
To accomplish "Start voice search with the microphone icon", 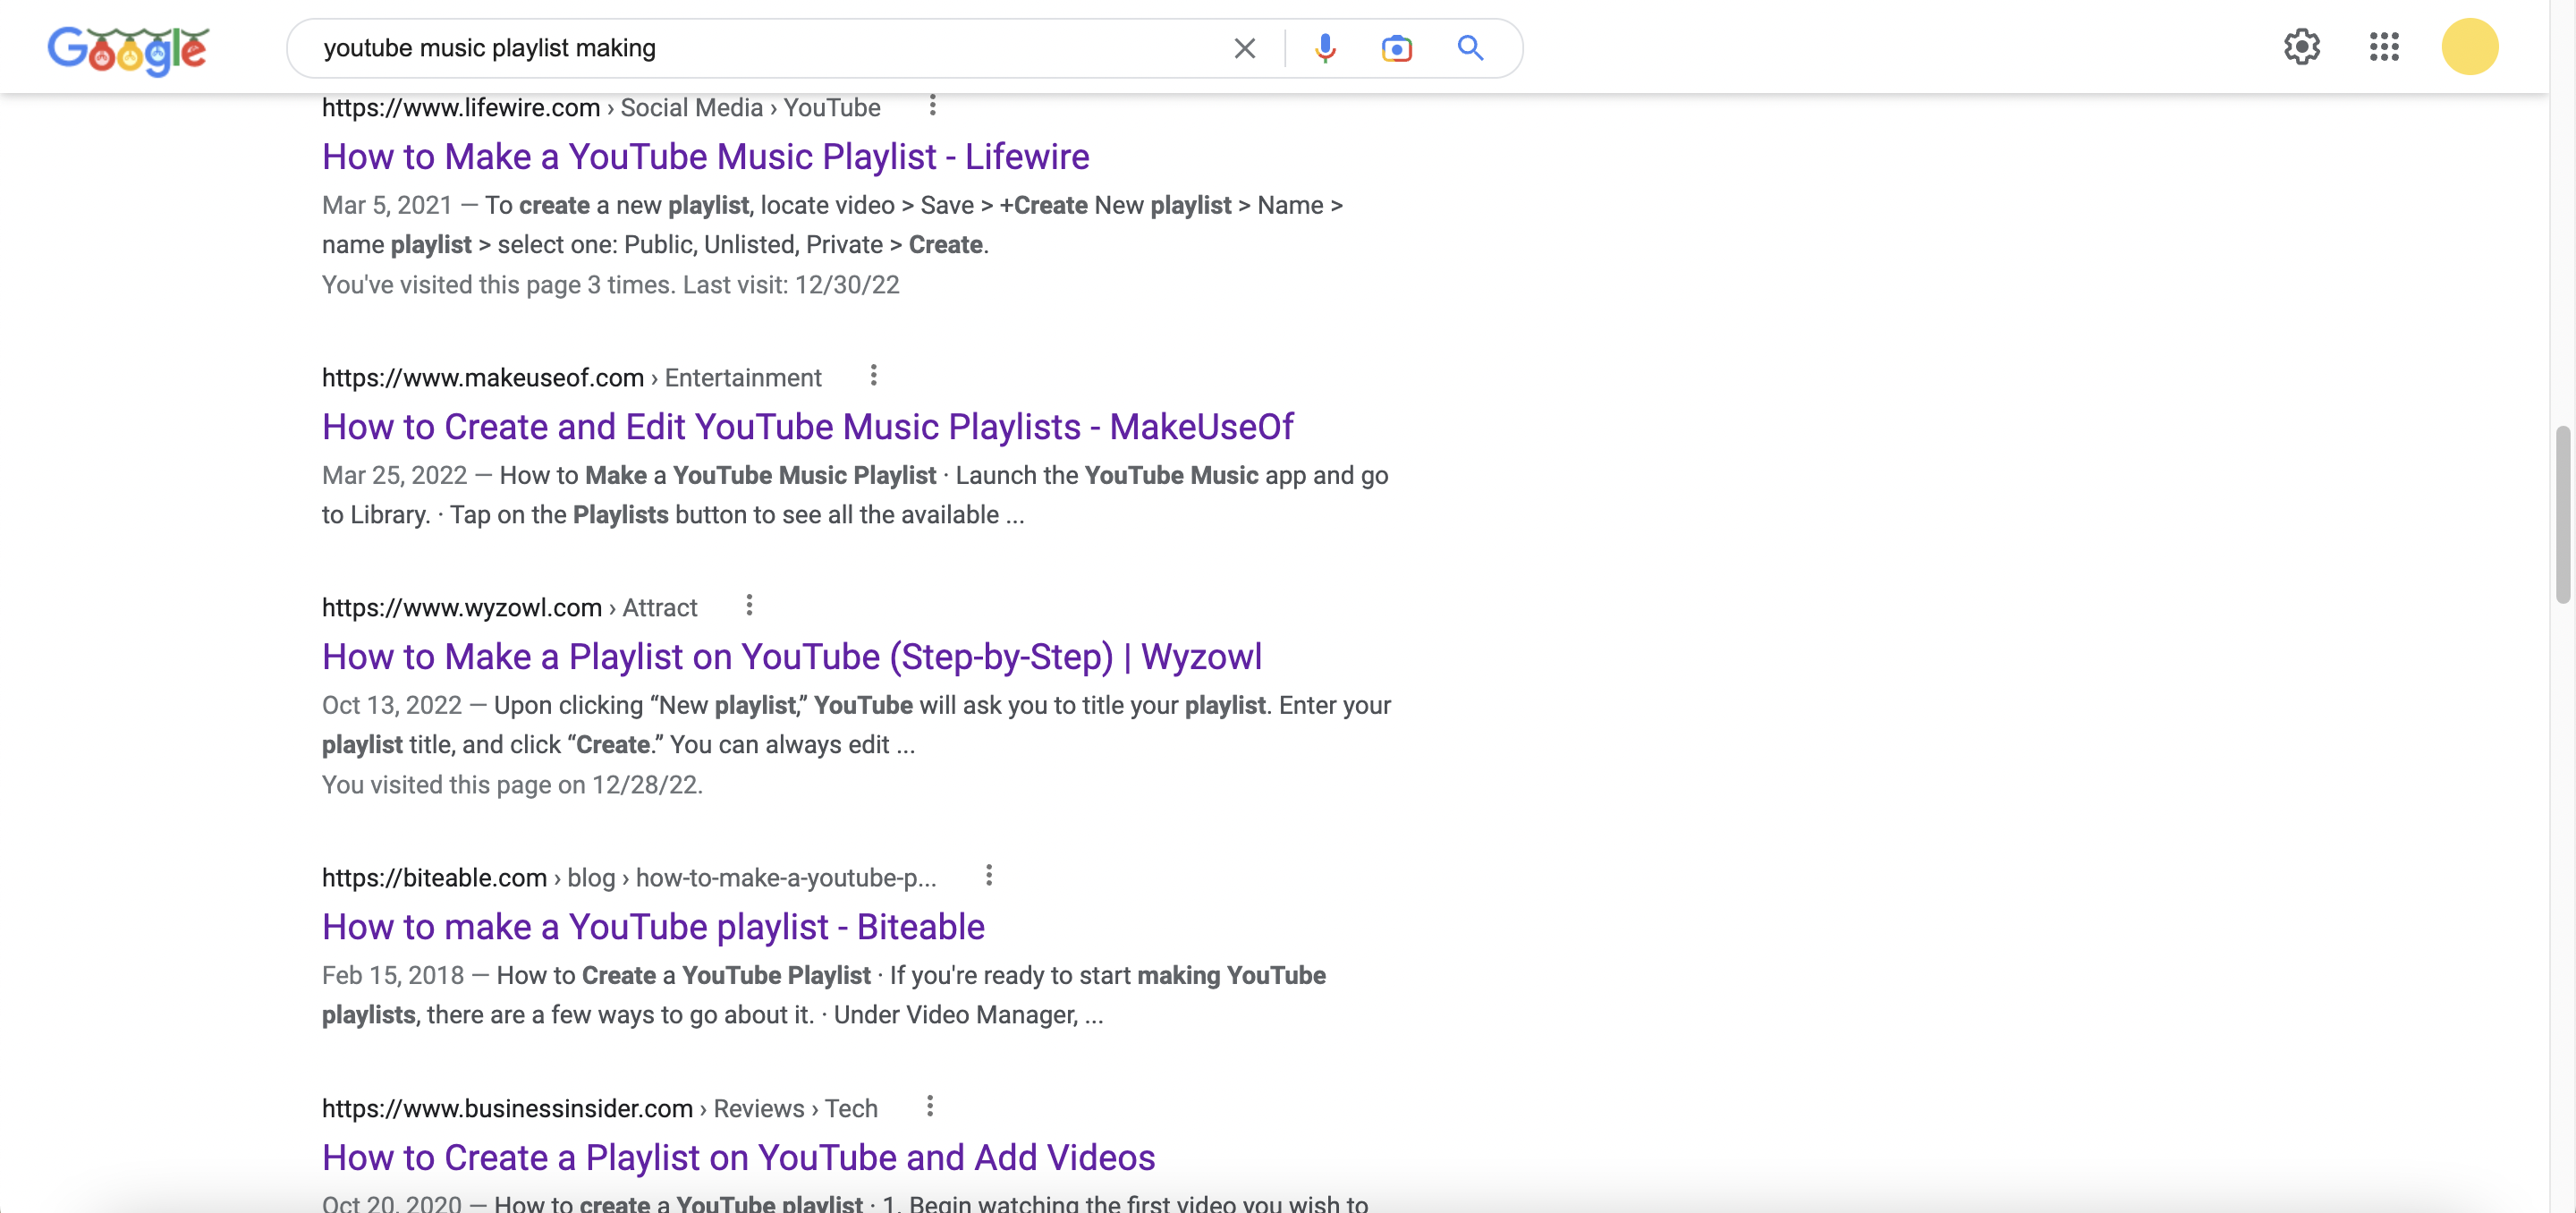I will pos(1325,48).
